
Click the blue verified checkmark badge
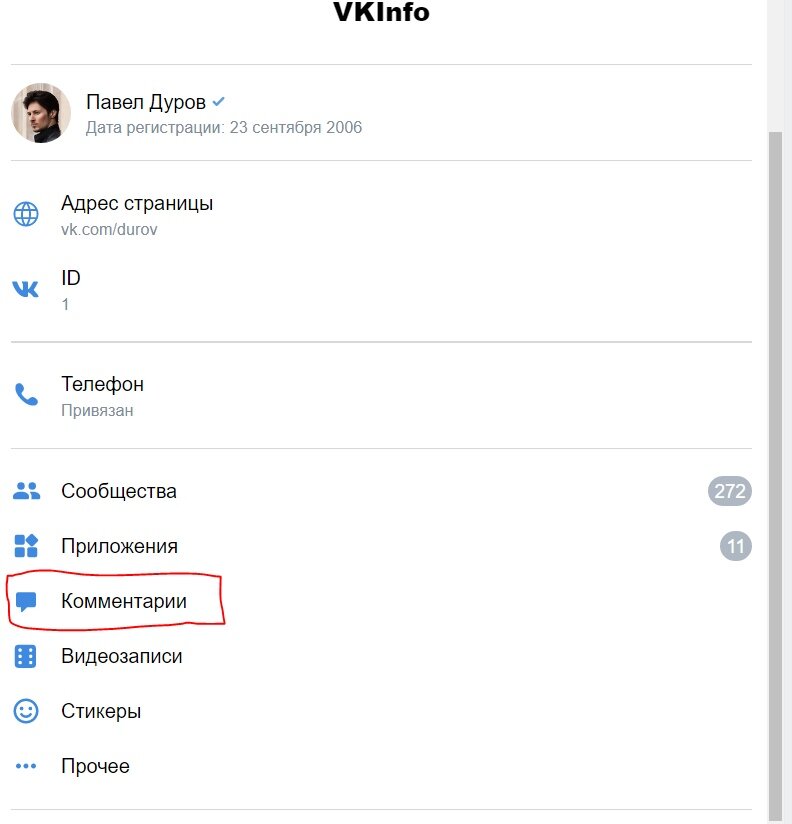click(219, 101)
